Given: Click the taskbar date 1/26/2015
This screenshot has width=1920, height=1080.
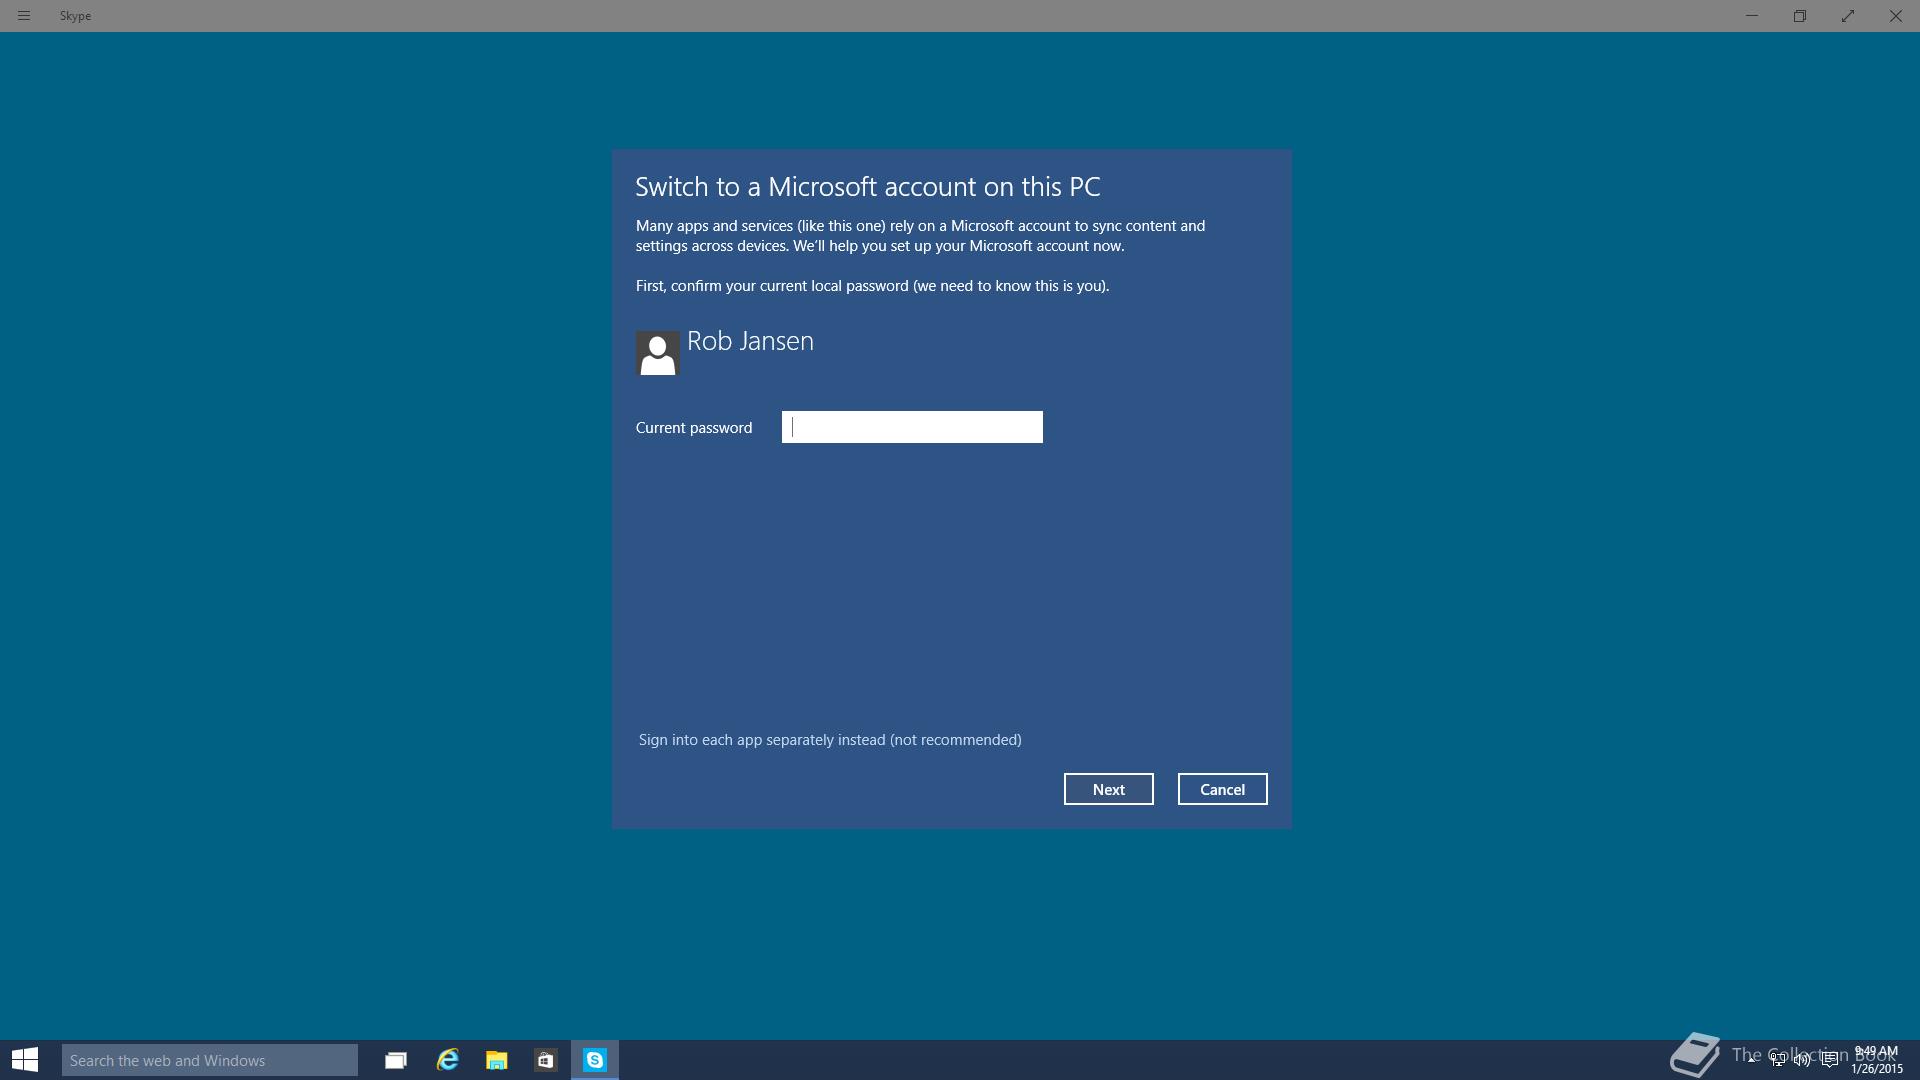Looking at the screenshot, I should [x=1877, y=1069].
